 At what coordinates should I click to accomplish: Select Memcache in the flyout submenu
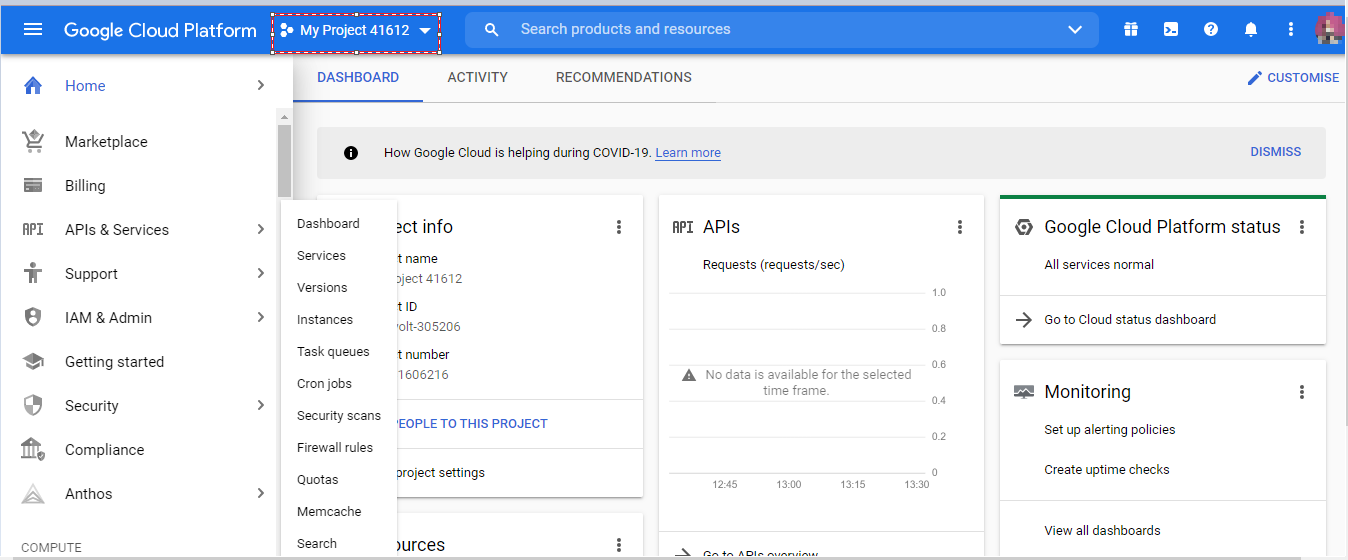329,512
